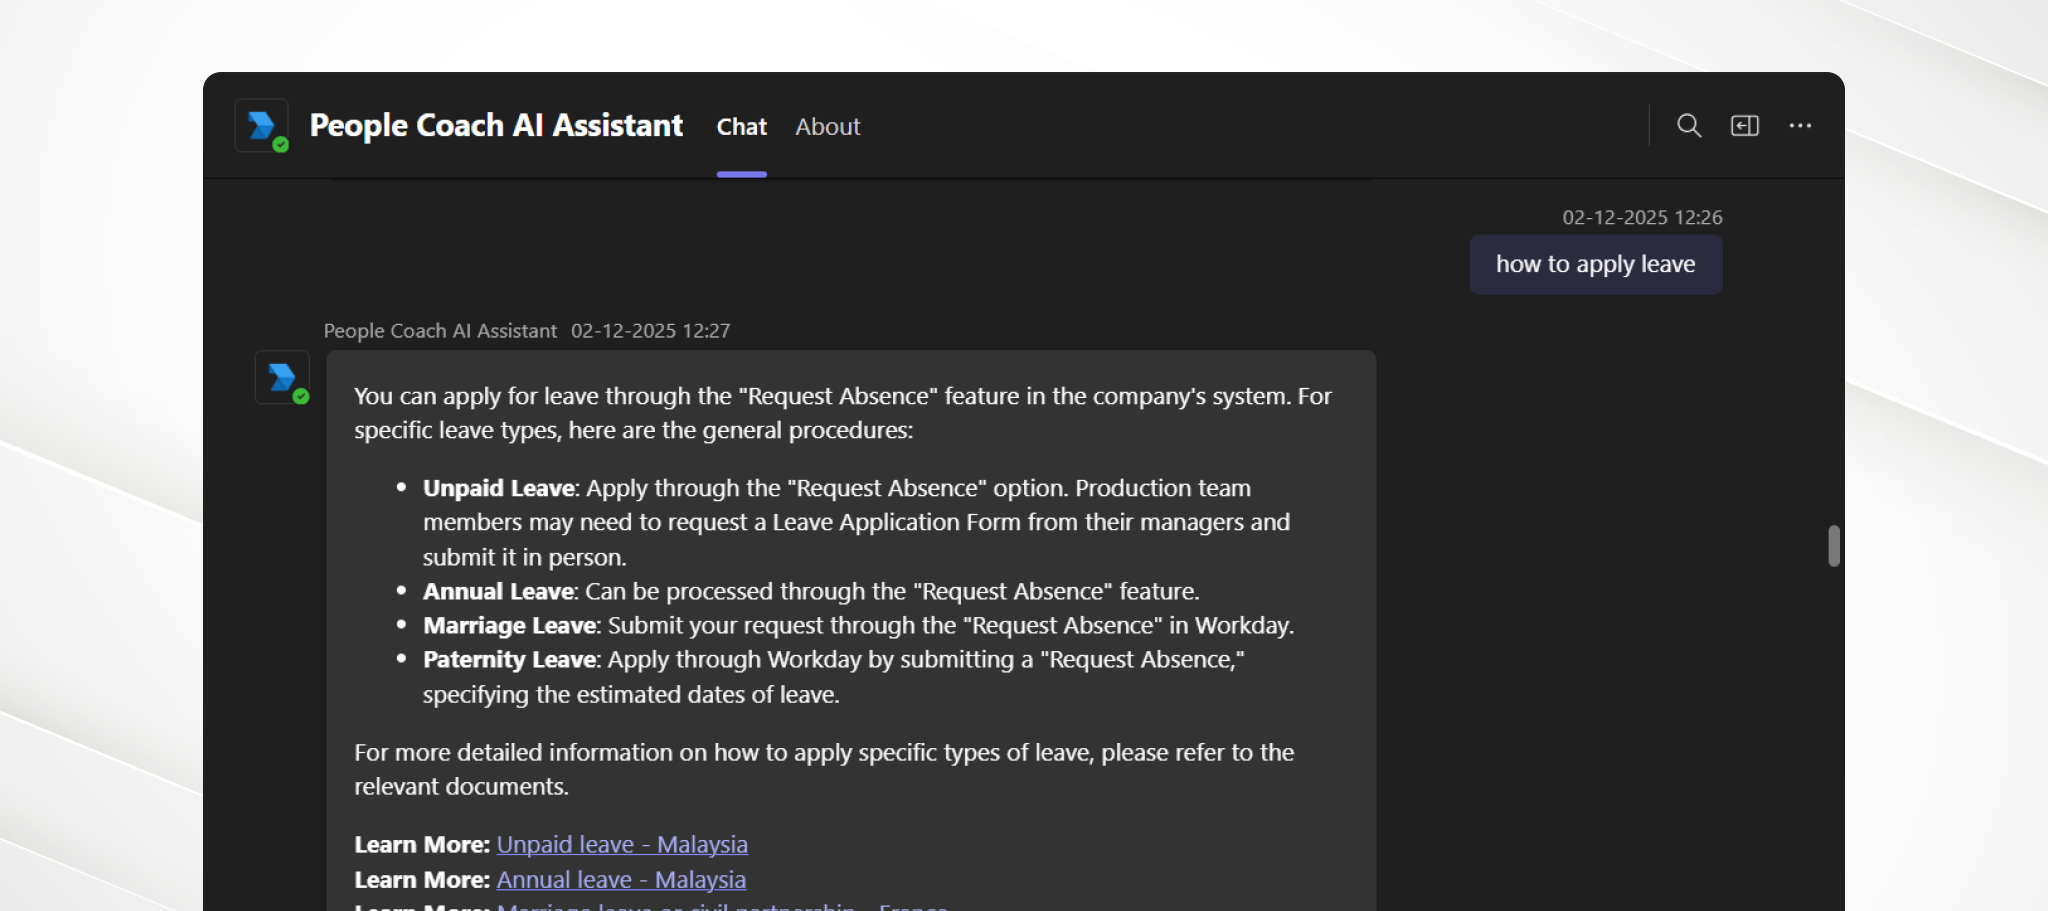This screenshot has width=2048, height=911.
Task: Click the bold "Paternity Leave" bullet heading
Action: click(x=509, y=660)
